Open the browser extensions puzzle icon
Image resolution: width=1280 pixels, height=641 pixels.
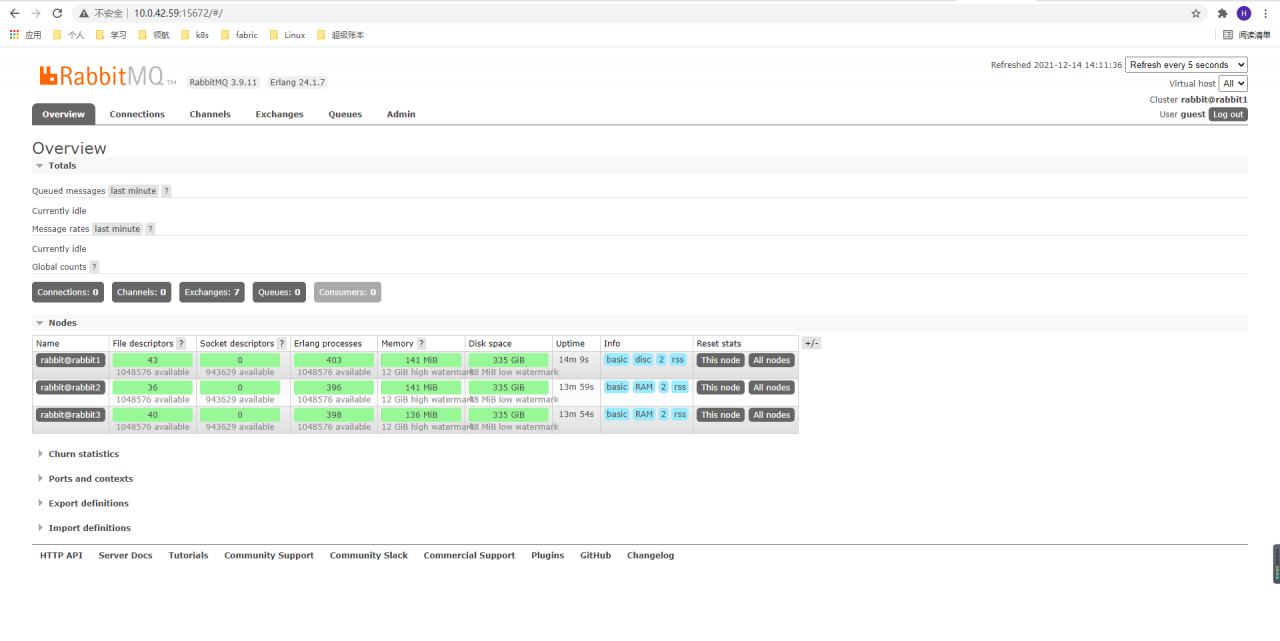(x=1222, y=13)
